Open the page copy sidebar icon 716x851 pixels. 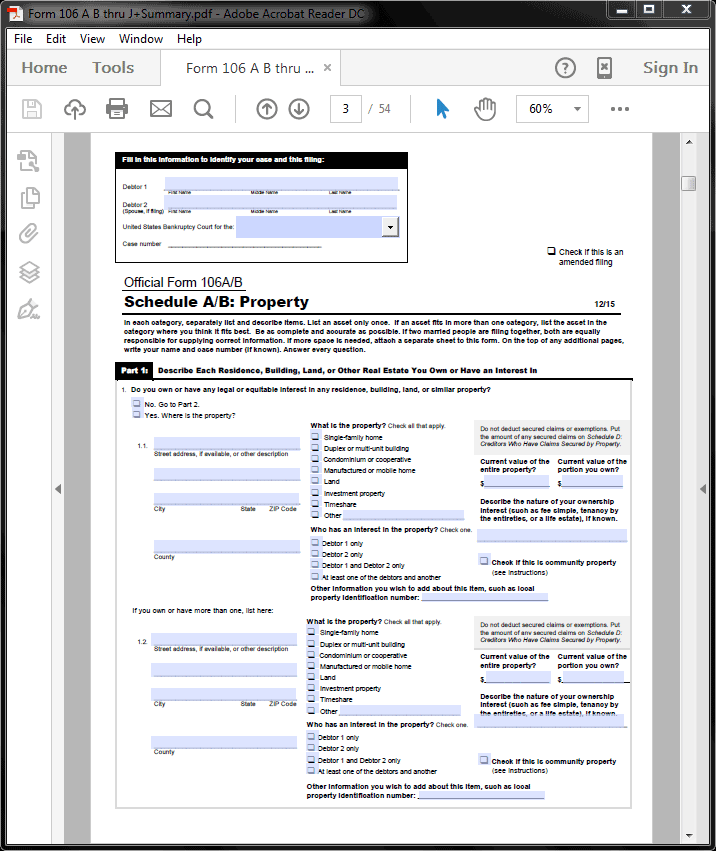click(x=30, y=198)
